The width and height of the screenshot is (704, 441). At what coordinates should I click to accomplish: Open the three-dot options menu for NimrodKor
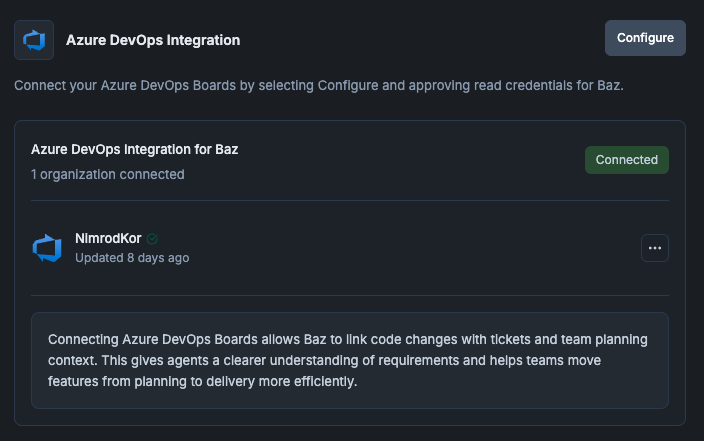[x=655, y=248]
